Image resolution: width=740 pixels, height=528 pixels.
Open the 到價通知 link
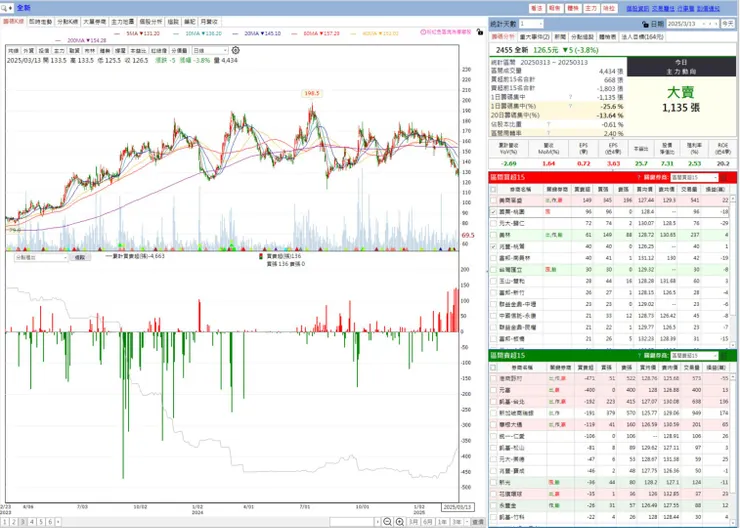[x=708, y=8]
